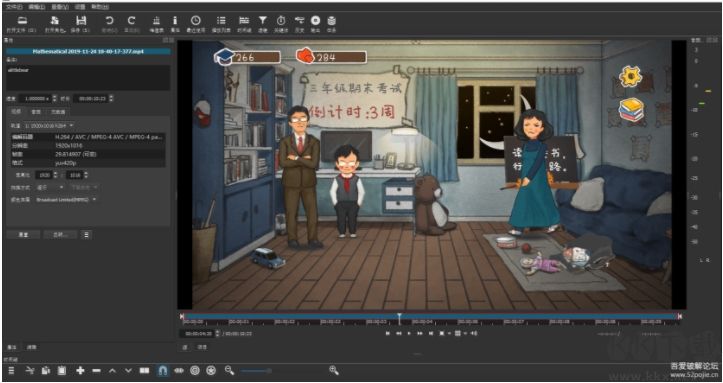Open the first menu in the menu bar

click(14, 7)
